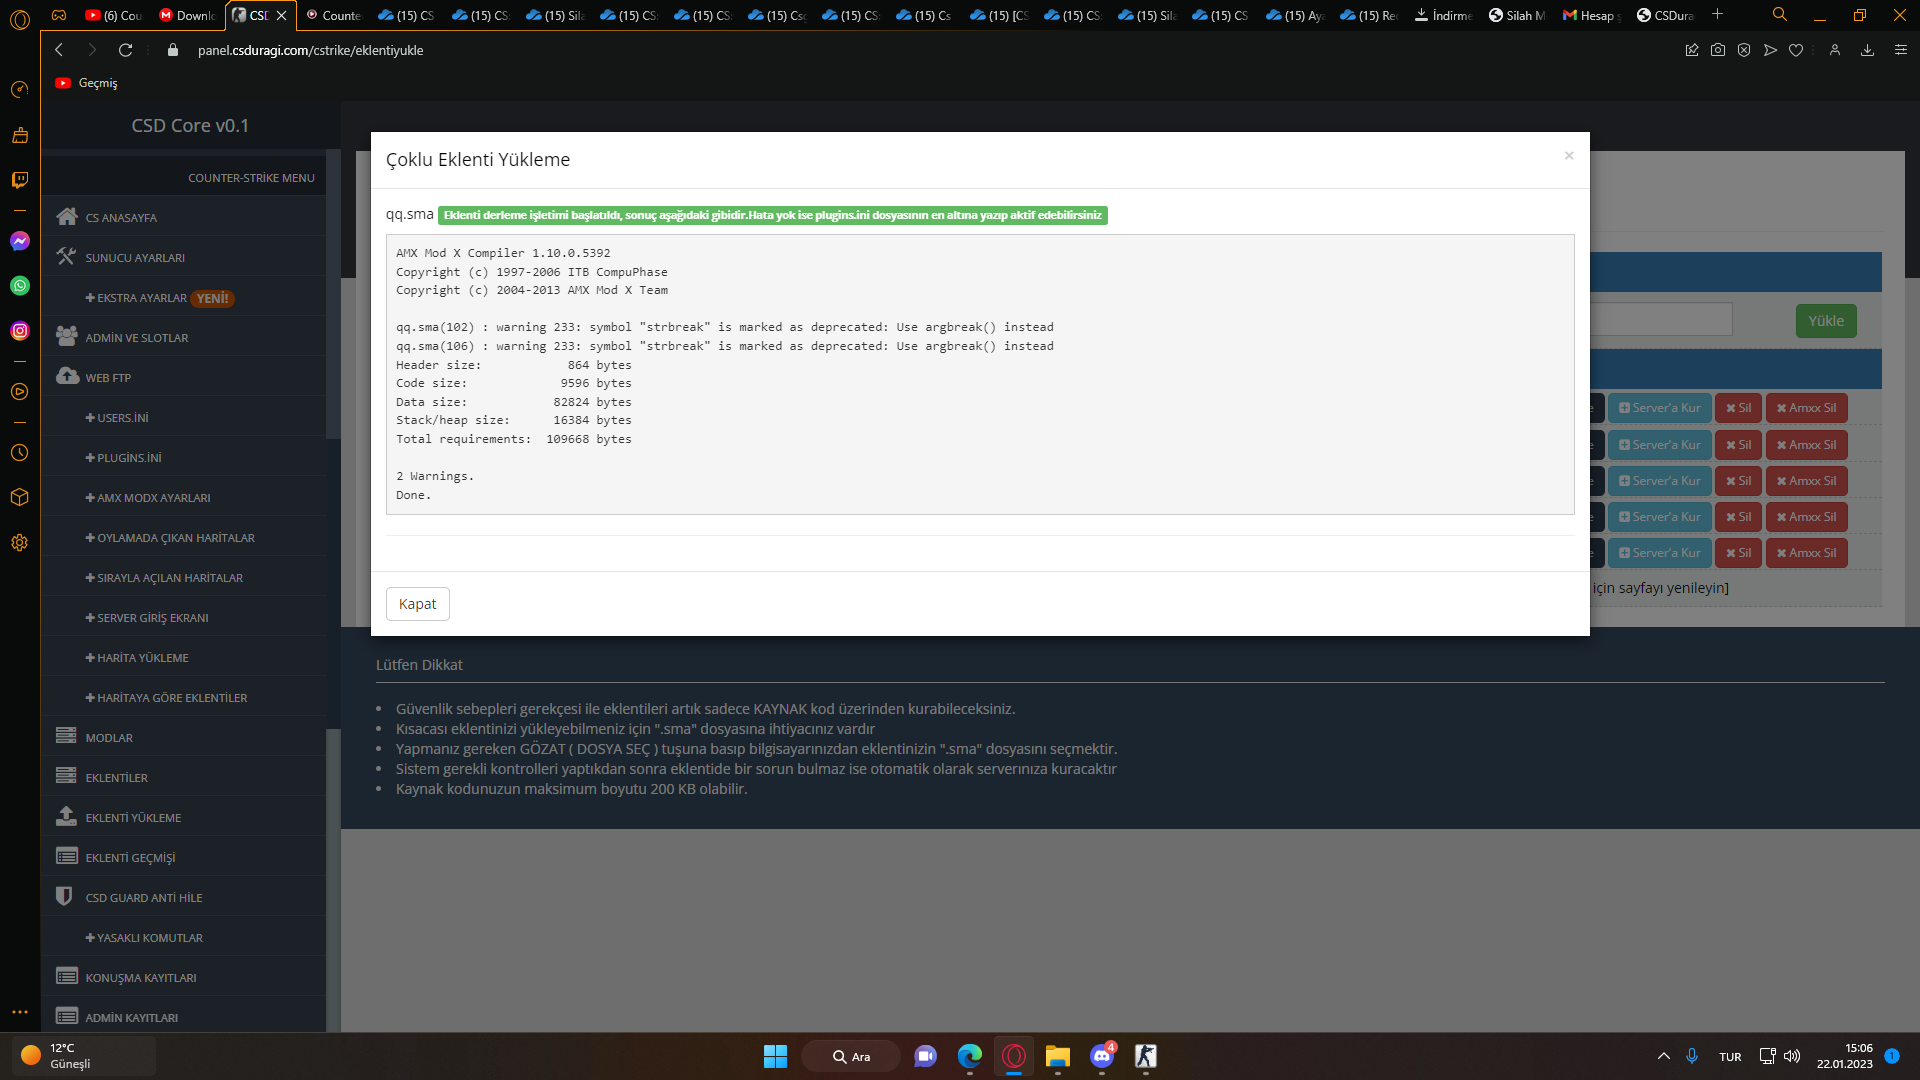This screenshot has width=1920, height=1080.
Task: Open WhatsApp in Opera sidebar
Action: [20, 286]
